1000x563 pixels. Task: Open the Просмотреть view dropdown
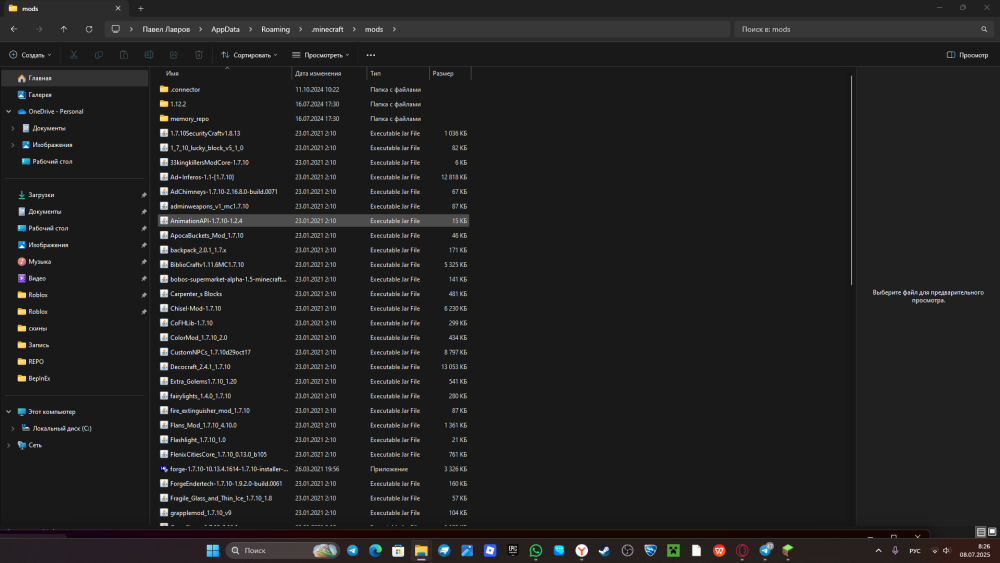click(321, 55)
